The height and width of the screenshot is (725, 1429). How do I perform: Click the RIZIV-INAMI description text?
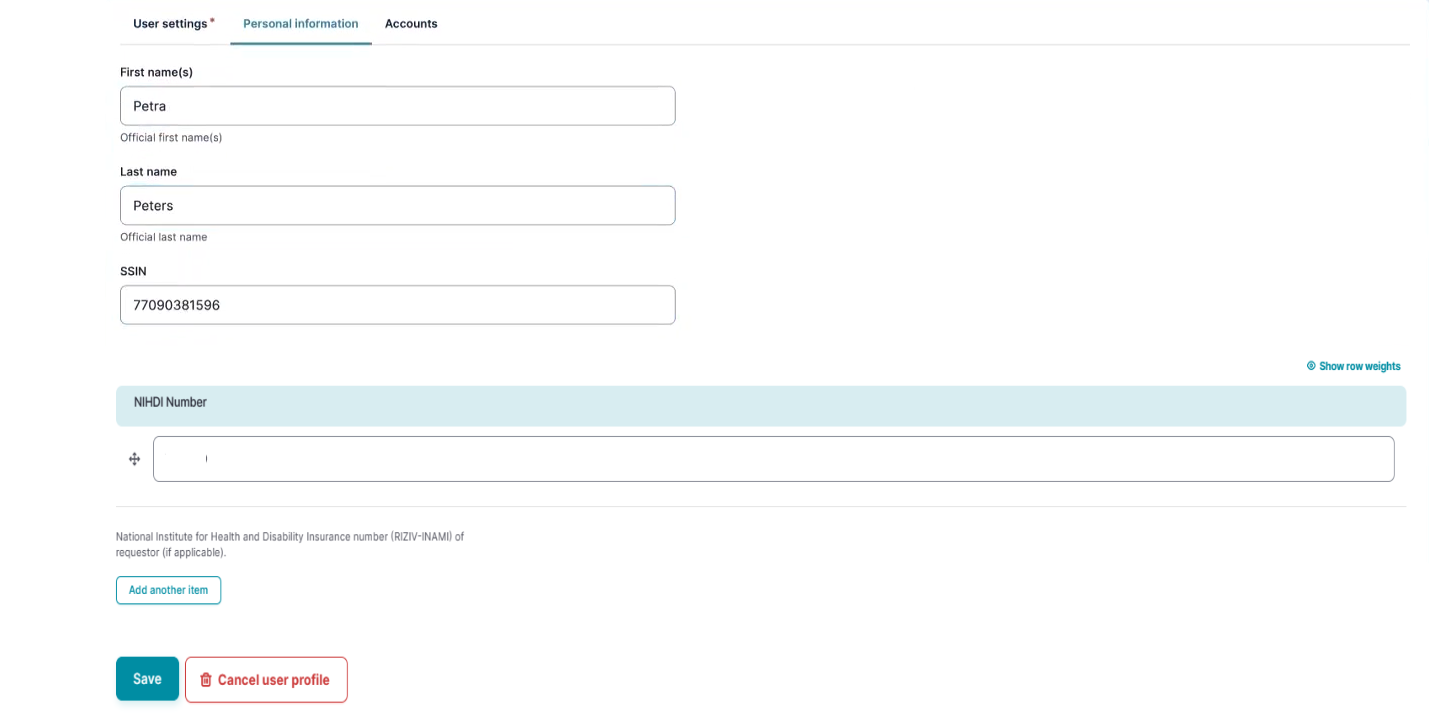click(290, 544)
